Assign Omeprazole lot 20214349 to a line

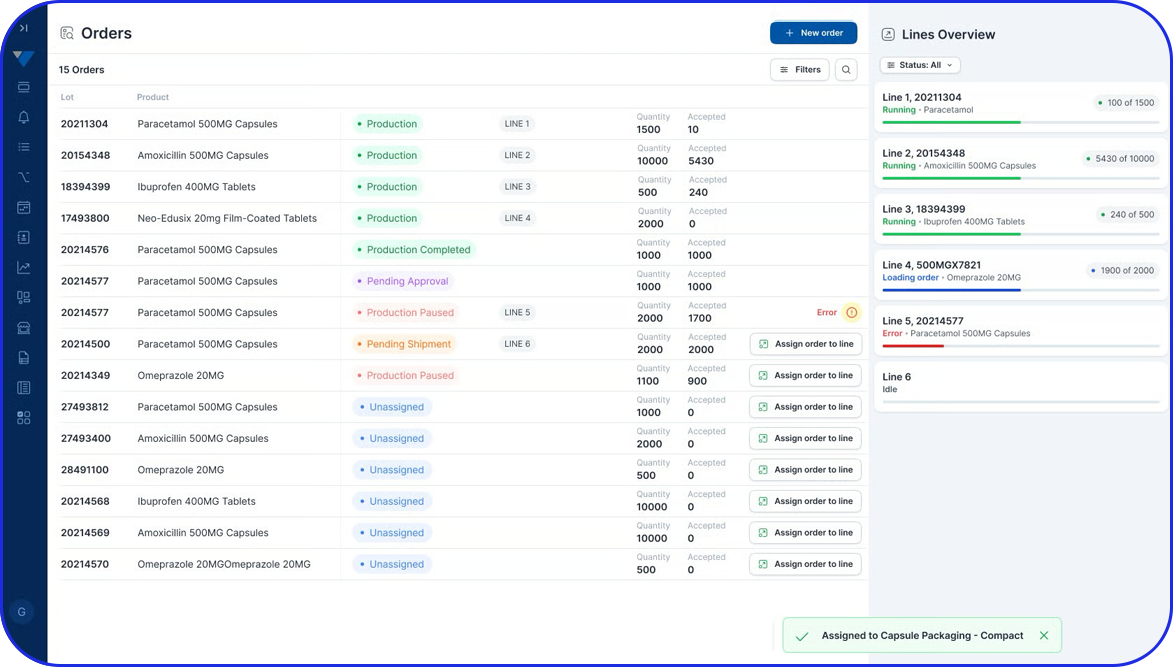[x=805, y=376]
